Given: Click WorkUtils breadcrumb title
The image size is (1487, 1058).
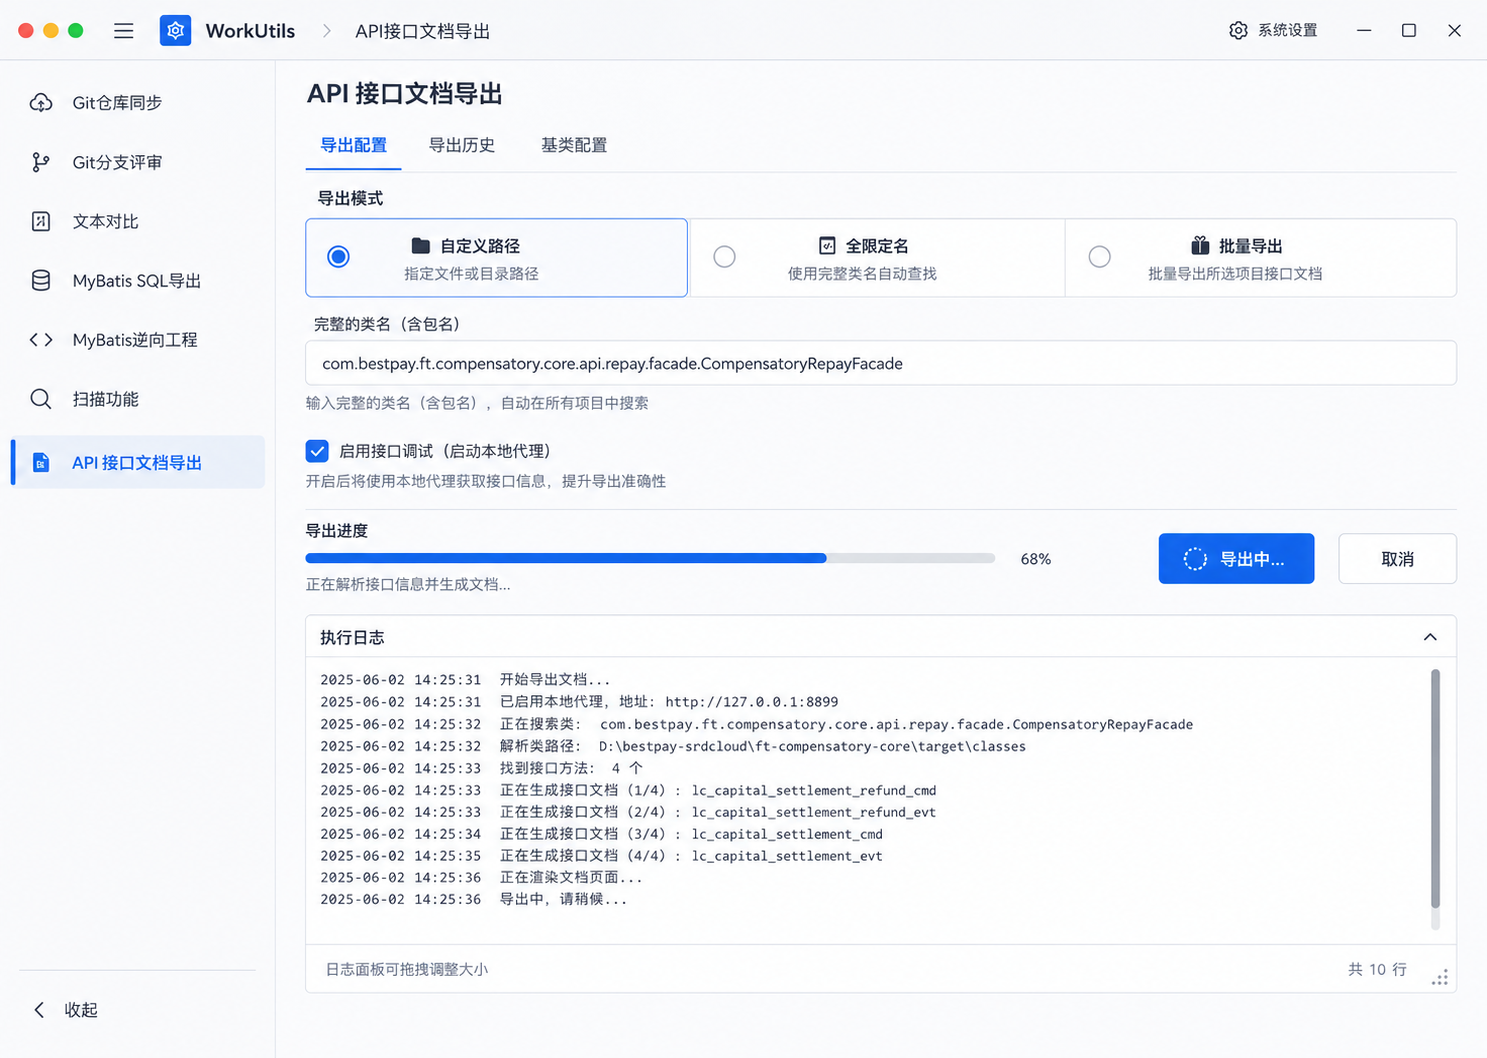Looking at the screenshot, I should (x=250, y=31).
